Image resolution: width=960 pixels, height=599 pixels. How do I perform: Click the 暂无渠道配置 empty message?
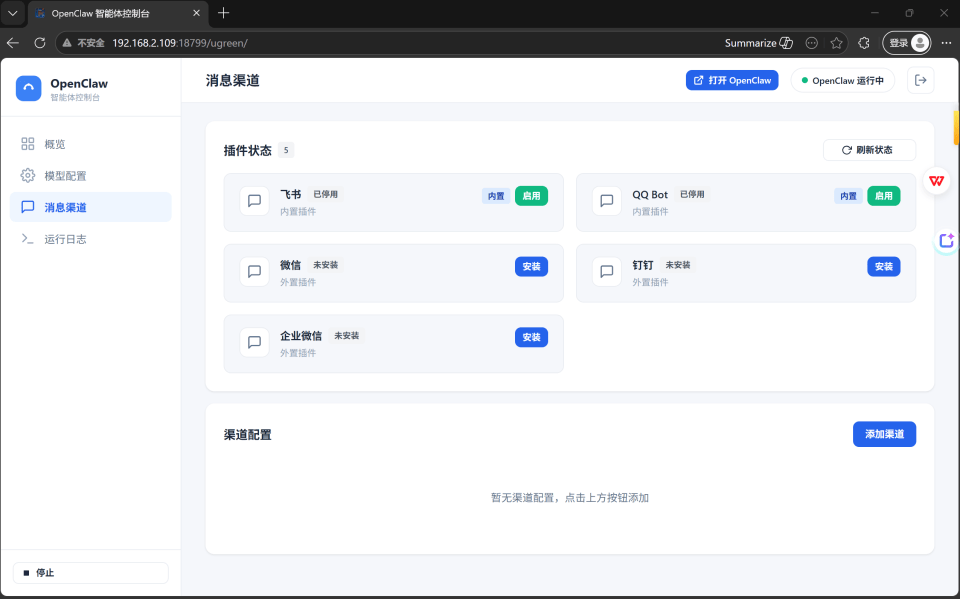[570, 497]
